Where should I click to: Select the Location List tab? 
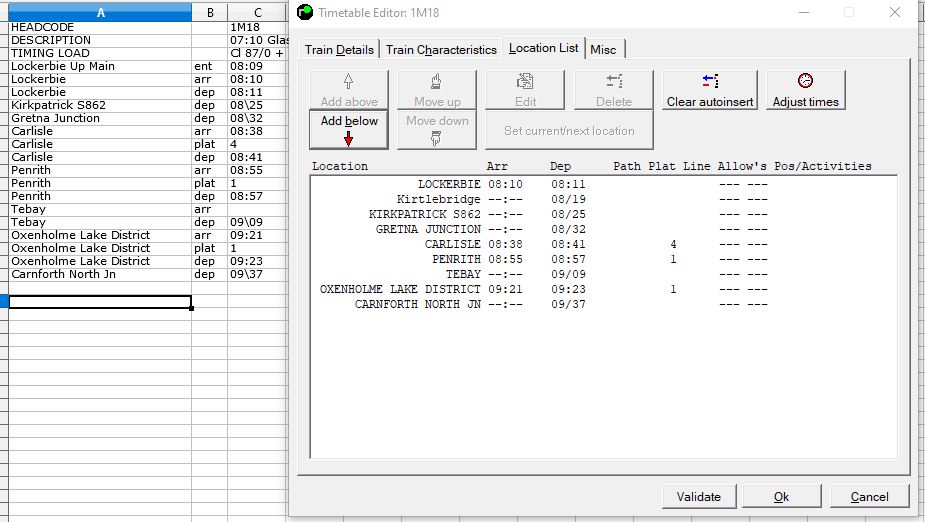[x=543, y=48]
